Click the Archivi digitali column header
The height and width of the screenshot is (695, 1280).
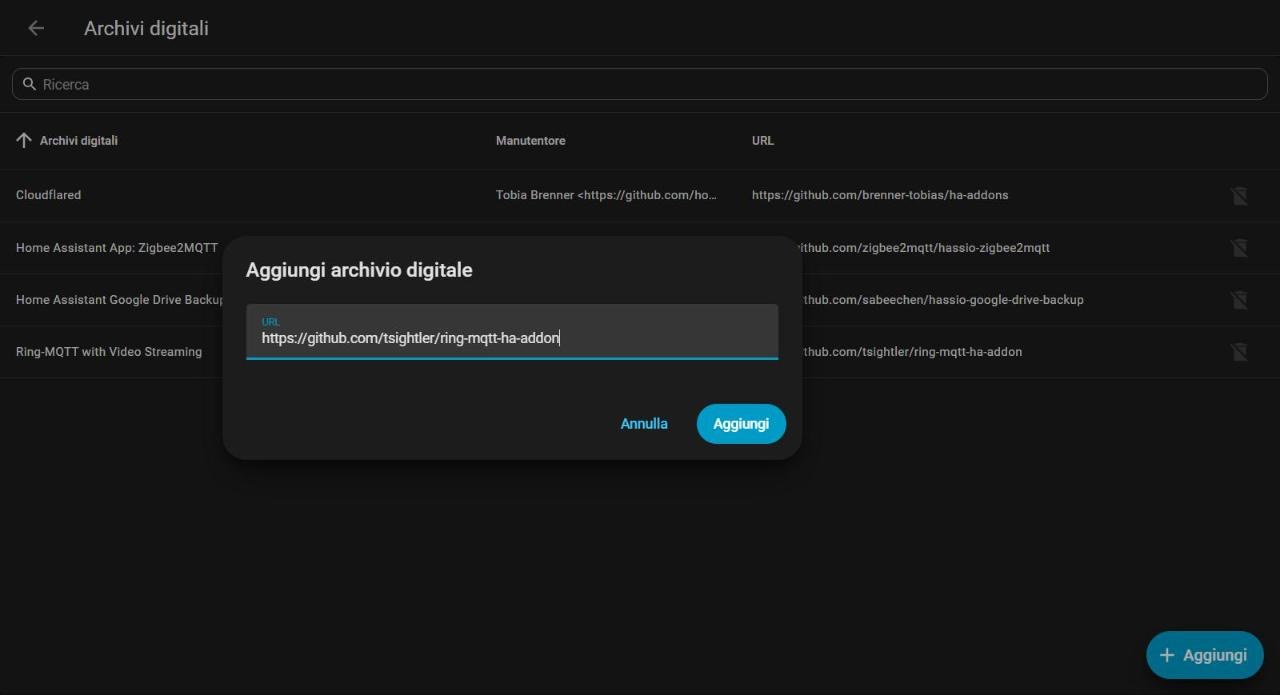79,141
